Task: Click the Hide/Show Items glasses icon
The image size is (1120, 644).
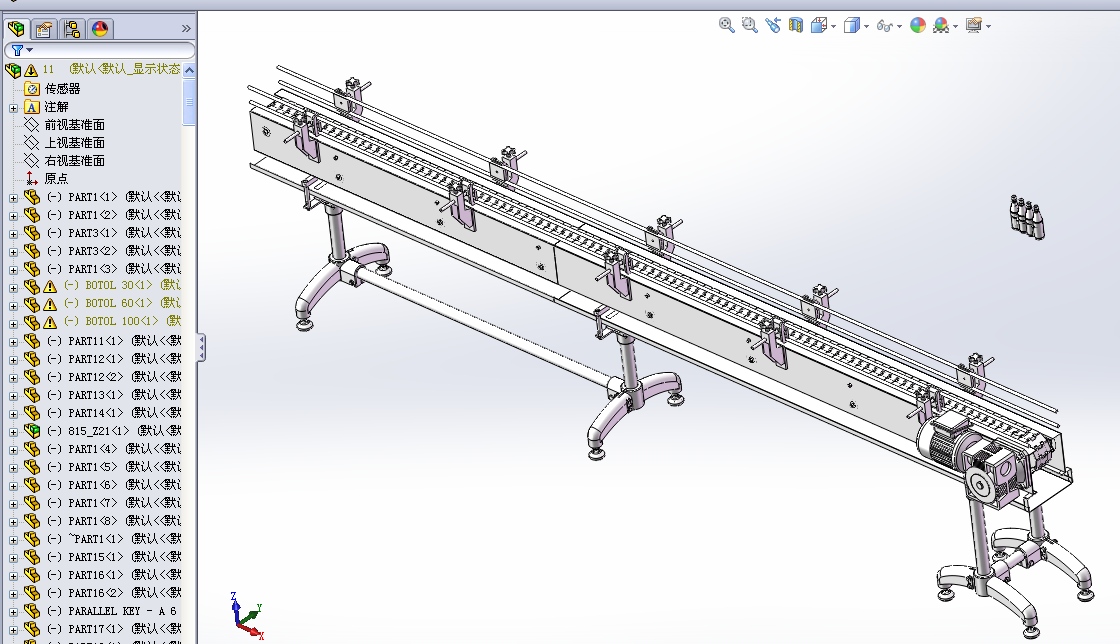Action: [884, 26]
